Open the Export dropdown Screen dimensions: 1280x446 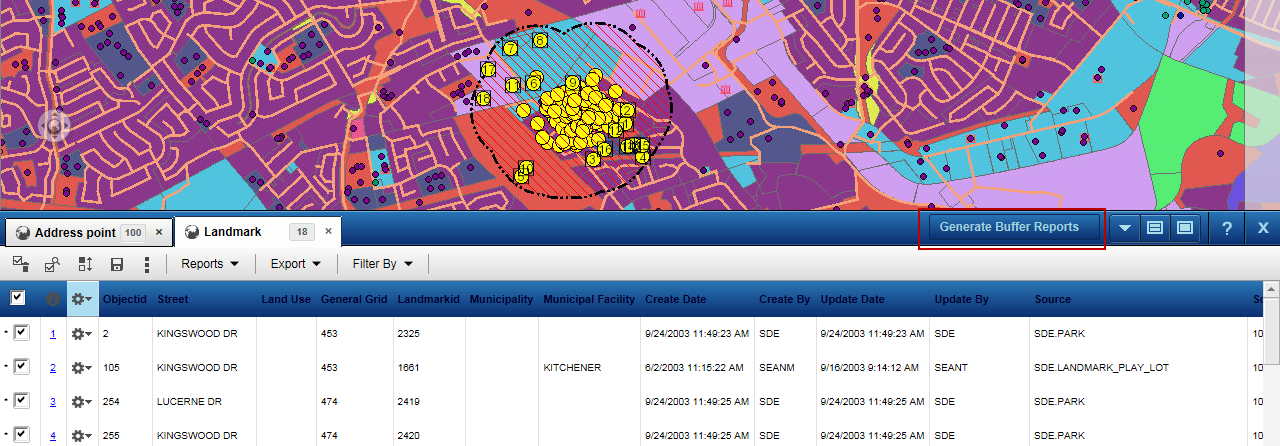tap(295, 264)
